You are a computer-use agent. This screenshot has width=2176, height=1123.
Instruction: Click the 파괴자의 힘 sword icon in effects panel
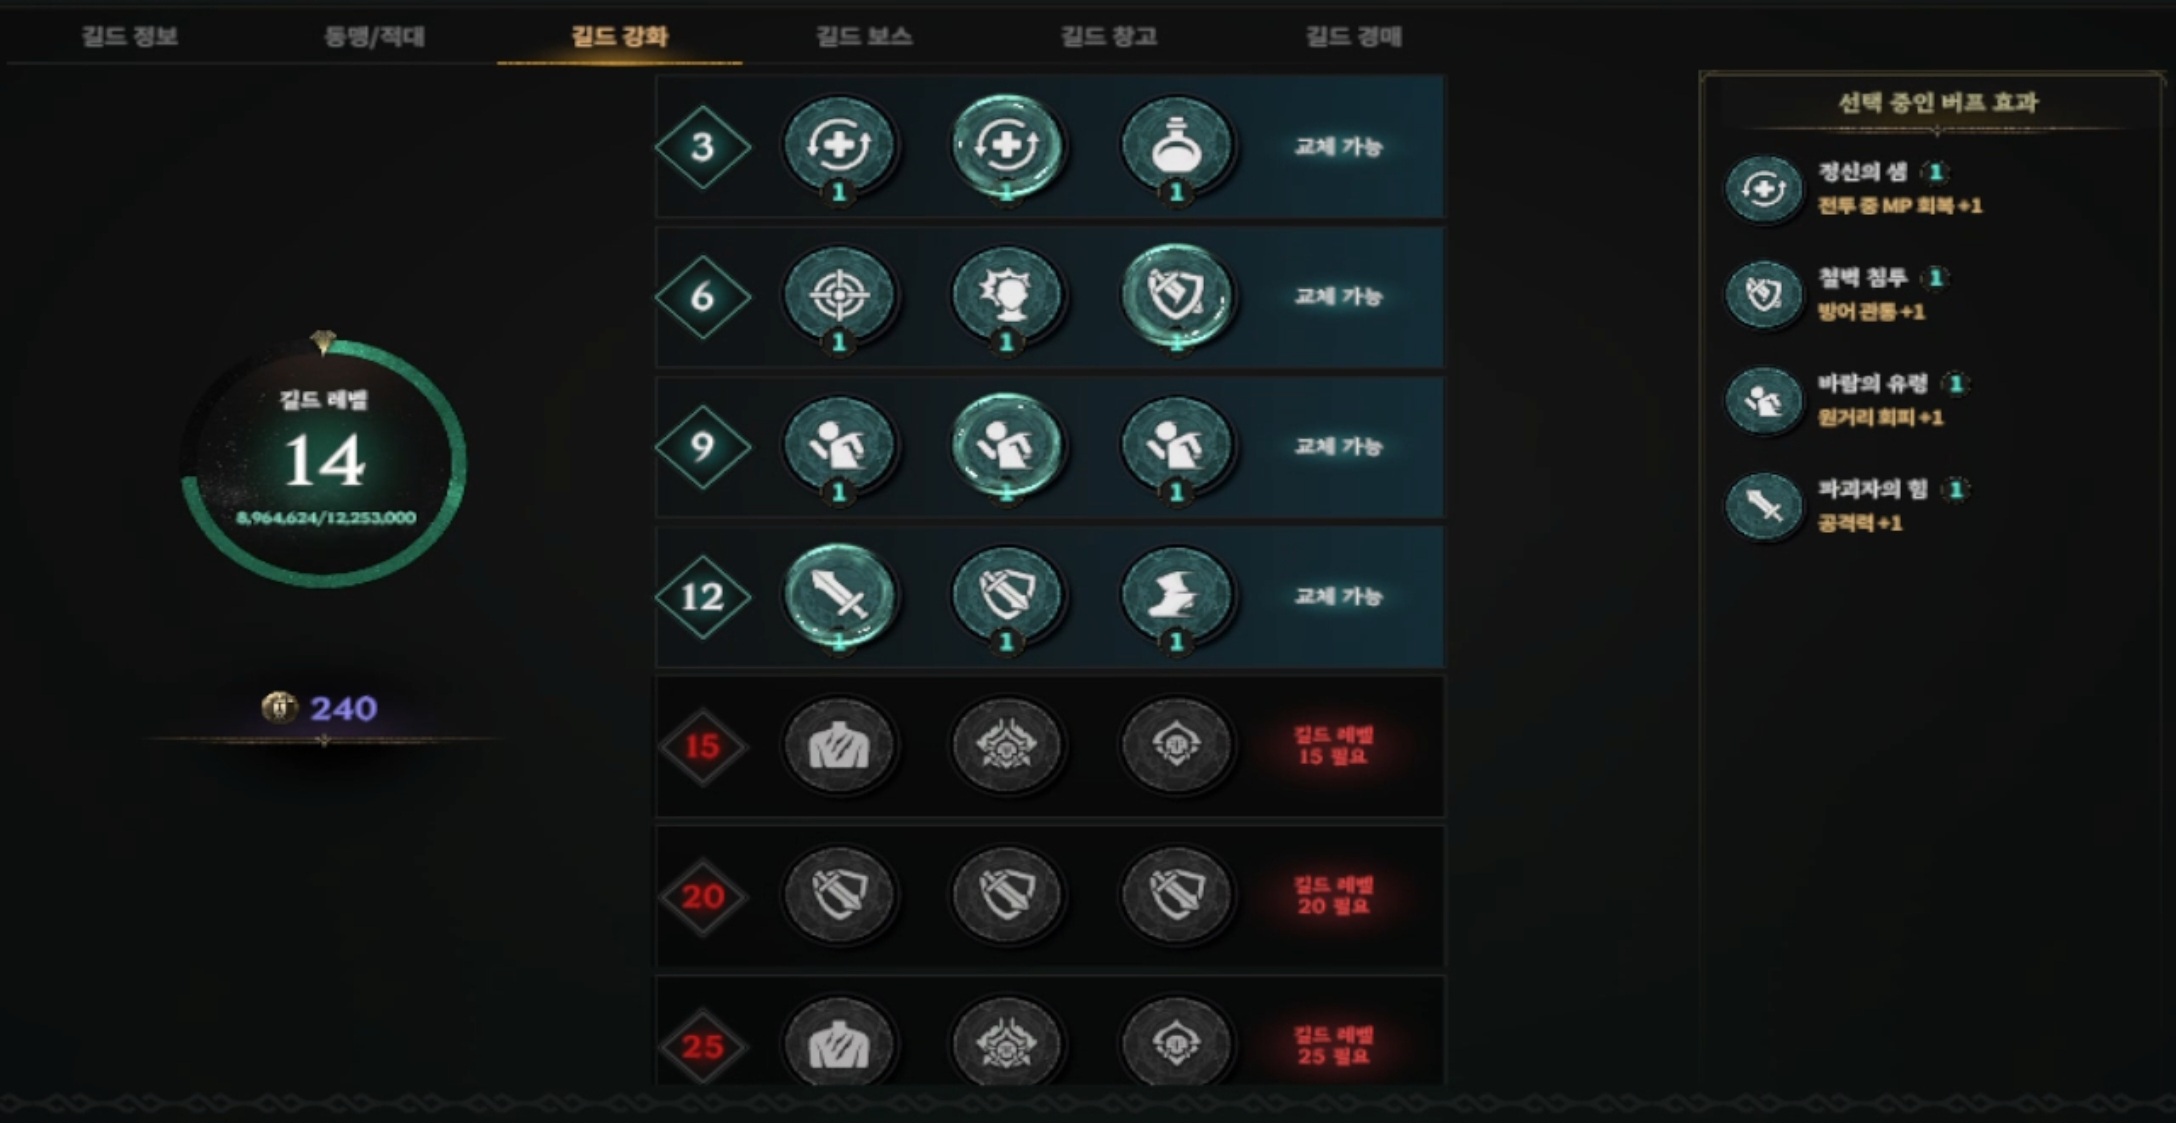point(1763,506)
